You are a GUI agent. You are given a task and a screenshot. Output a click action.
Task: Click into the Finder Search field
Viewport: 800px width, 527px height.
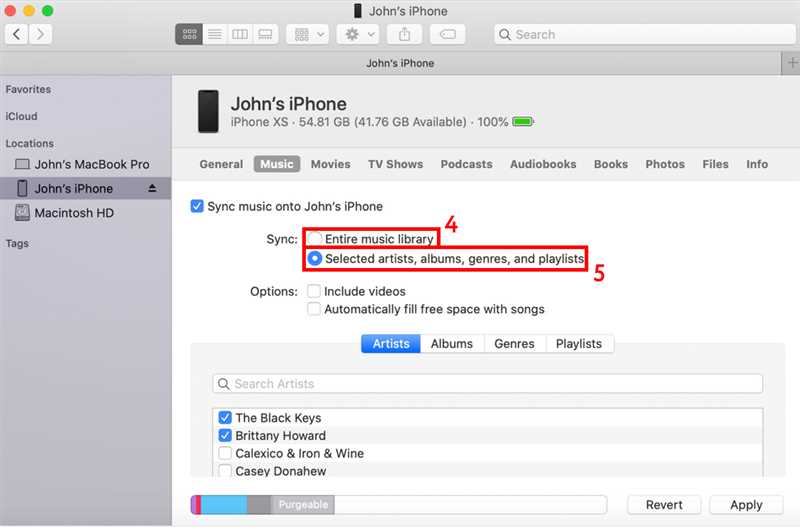(x=645, y=34)
